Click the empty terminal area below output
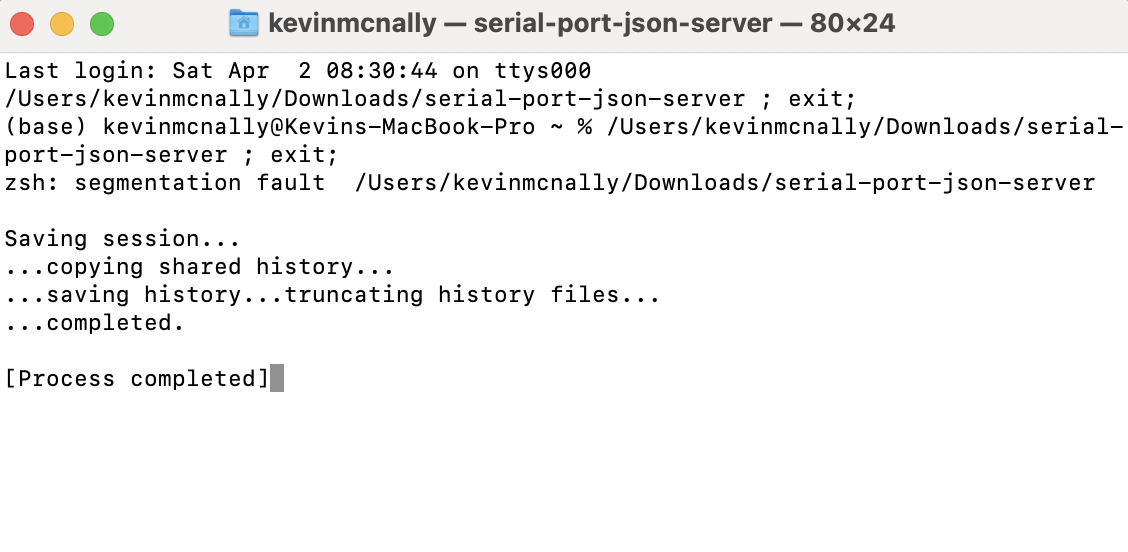 pyautogui.click(x=564, y=475)
